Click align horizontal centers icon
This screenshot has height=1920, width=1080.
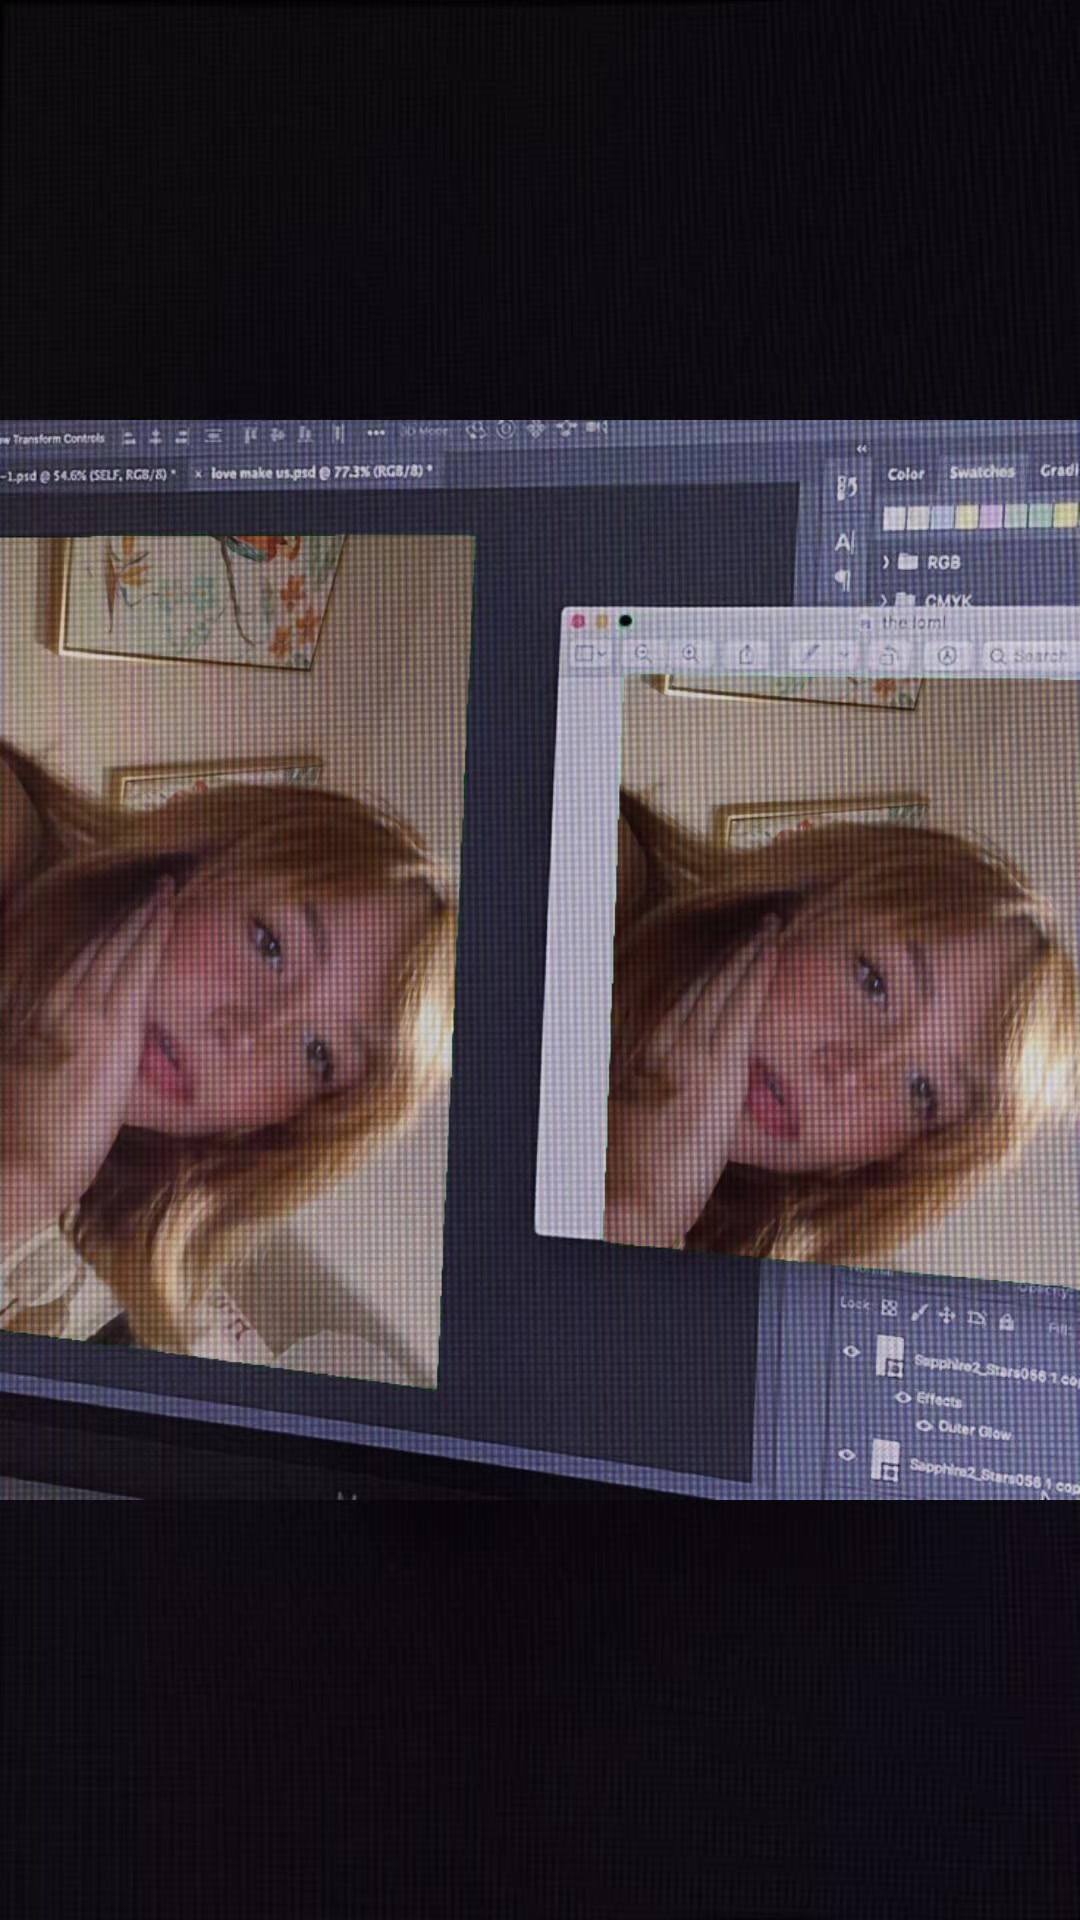(155, 437)
